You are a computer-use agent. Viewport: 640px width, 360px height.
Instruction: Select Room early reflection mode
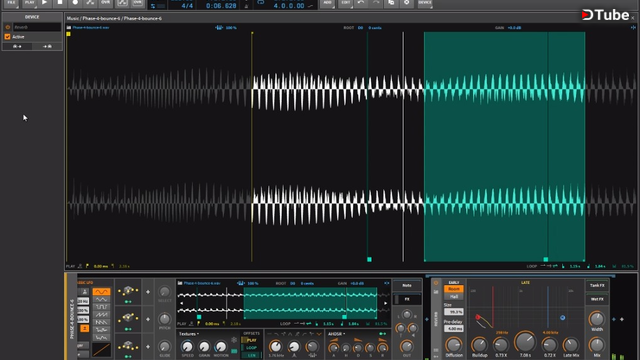click(x=453, y=289)
